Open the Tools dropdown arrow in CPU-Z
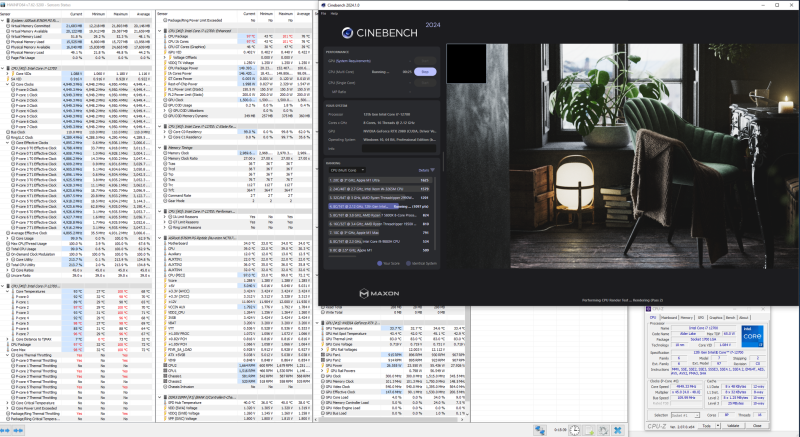 [x=717, y=426]
